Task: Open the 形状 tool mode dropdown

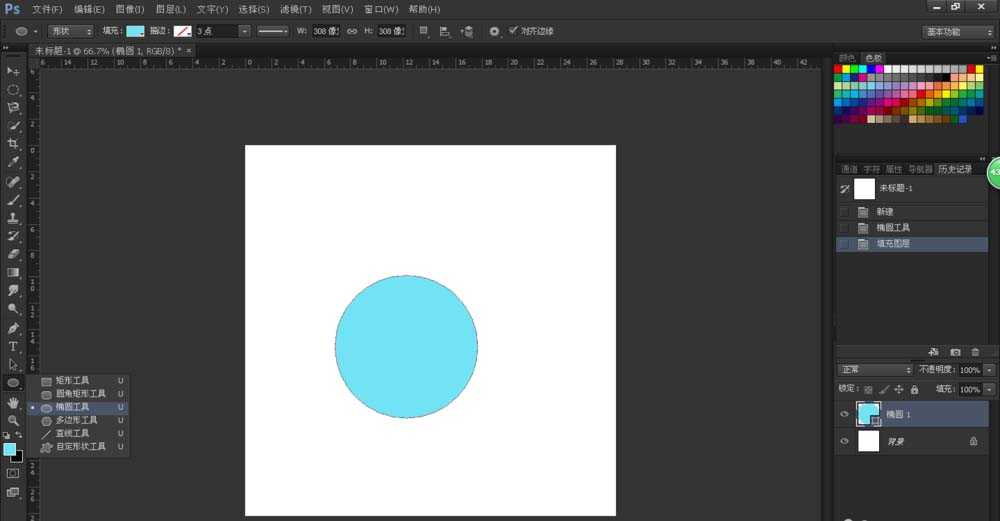Action: pos(70,31)
